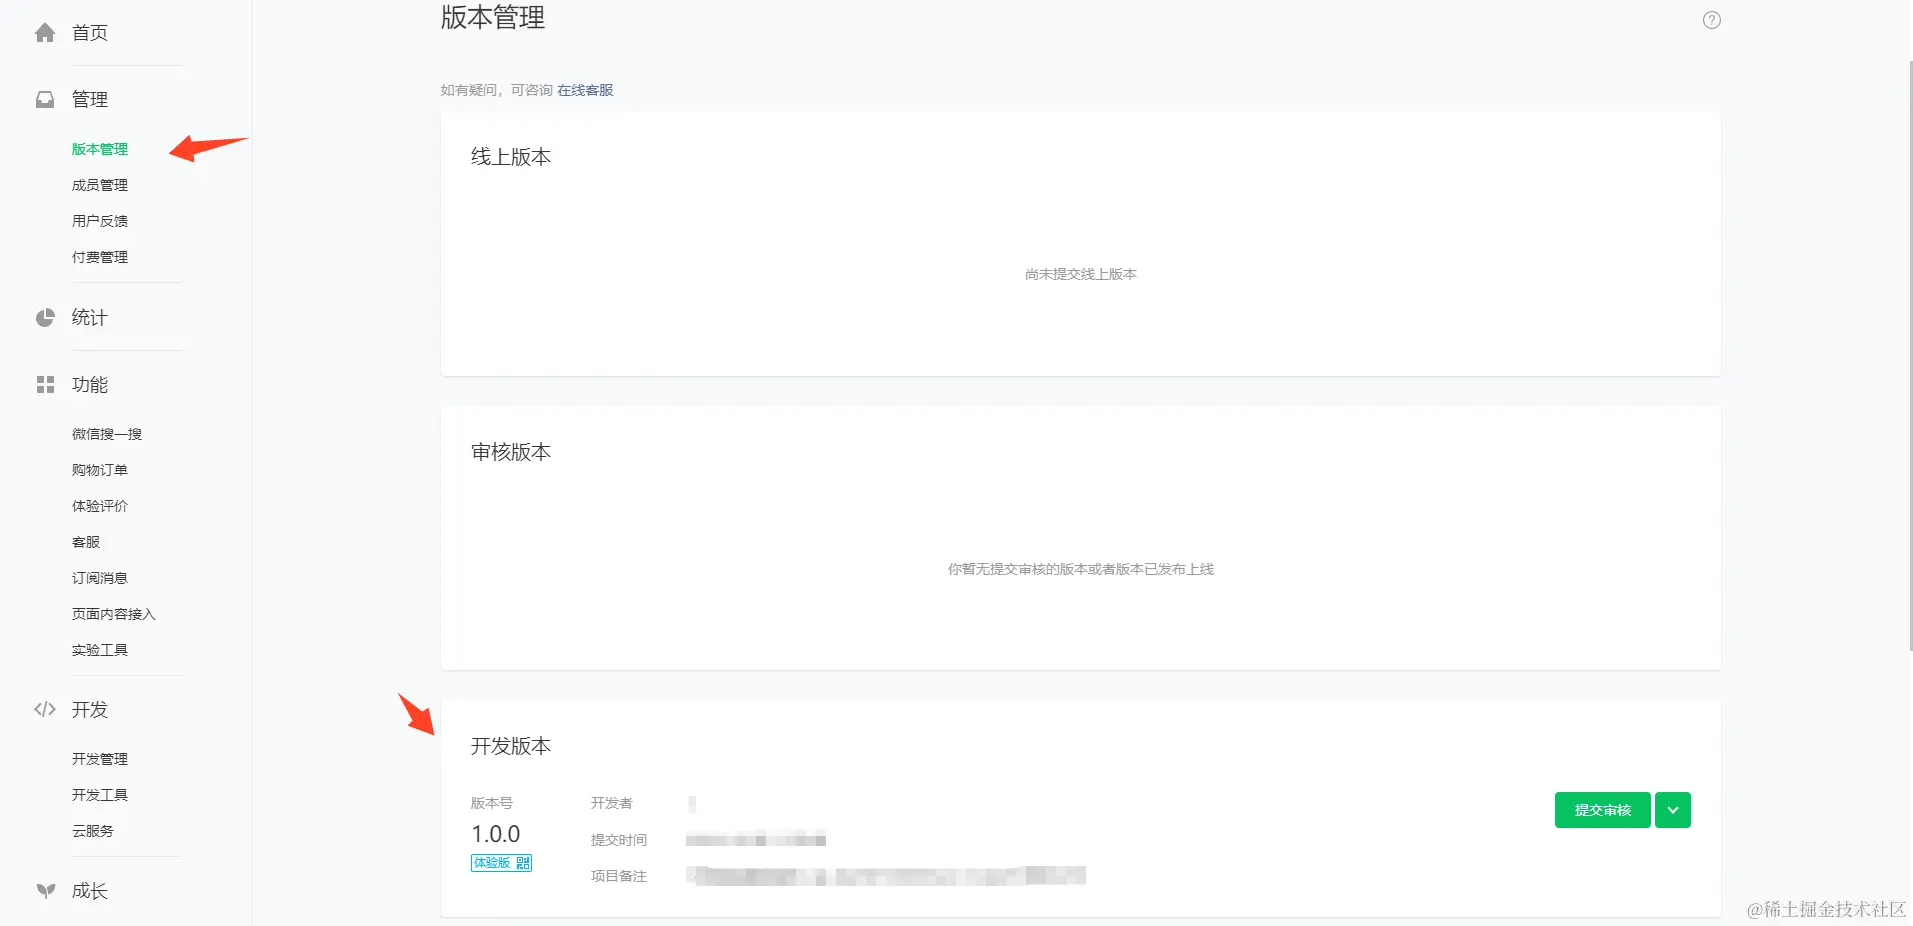Click the grid icon beside 功能

pyautogui.click(x=45, y=385)
